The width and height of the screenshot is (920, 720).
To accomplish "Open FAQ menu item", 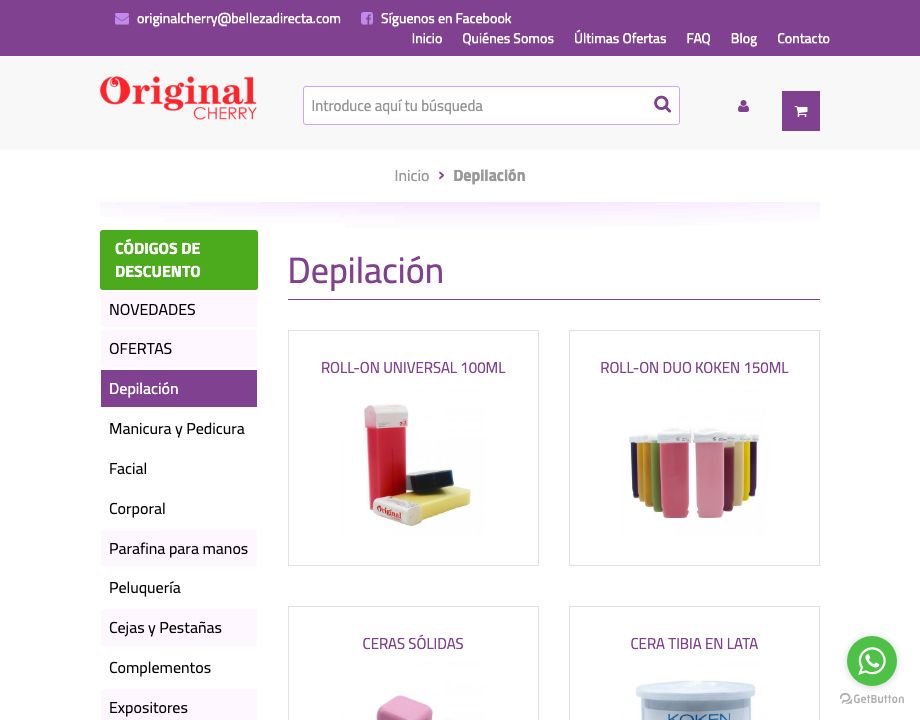I will pyautogui.click(x=698, y=39).
